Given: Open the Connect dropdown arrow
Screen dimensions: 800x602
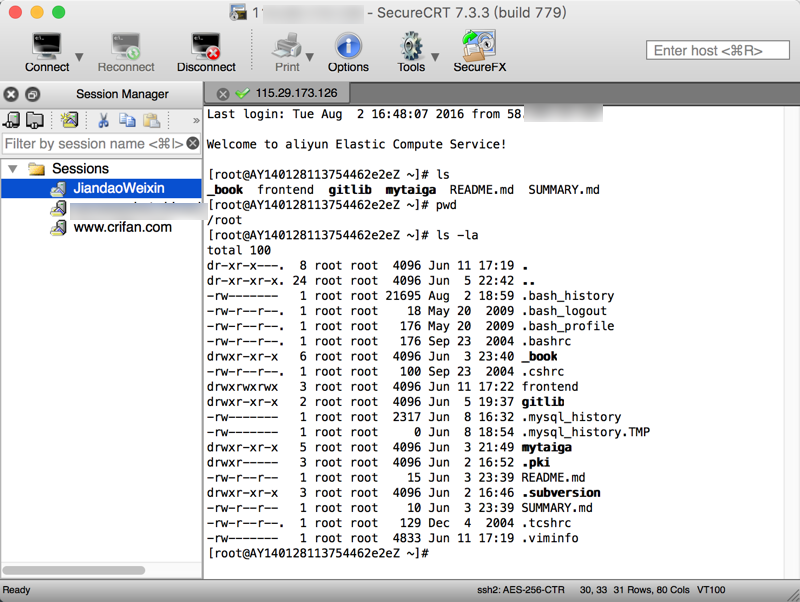Looking at the screenshot, I should pyautogui.click(x=79, y=57).
